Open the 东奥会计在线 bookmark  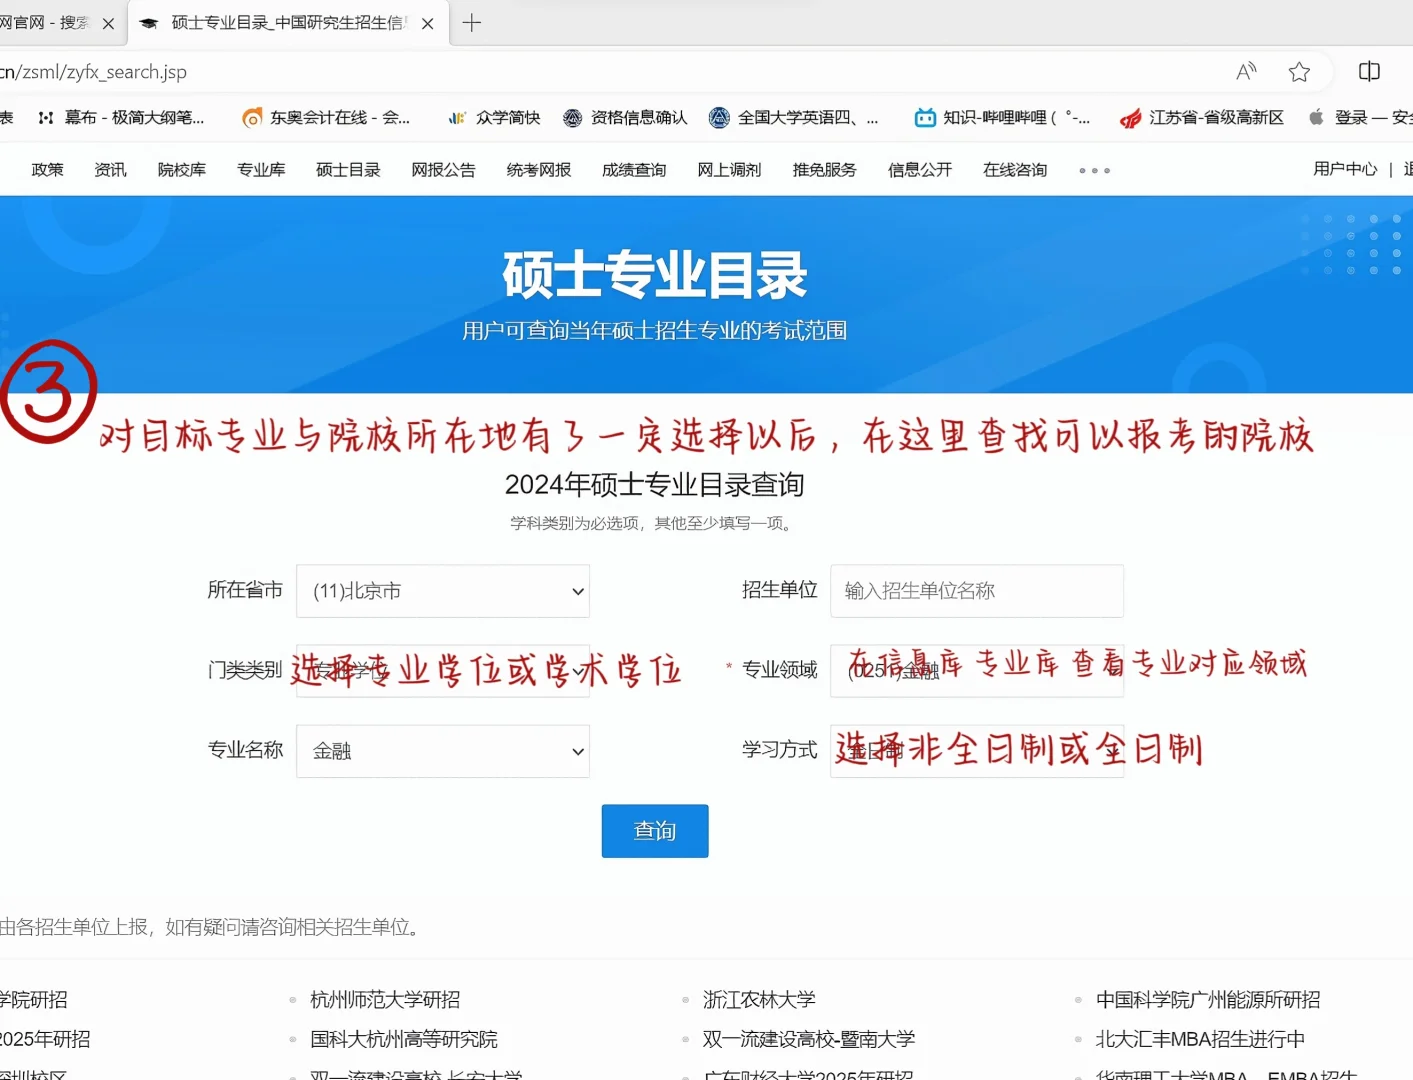click(x=330, y=117)
